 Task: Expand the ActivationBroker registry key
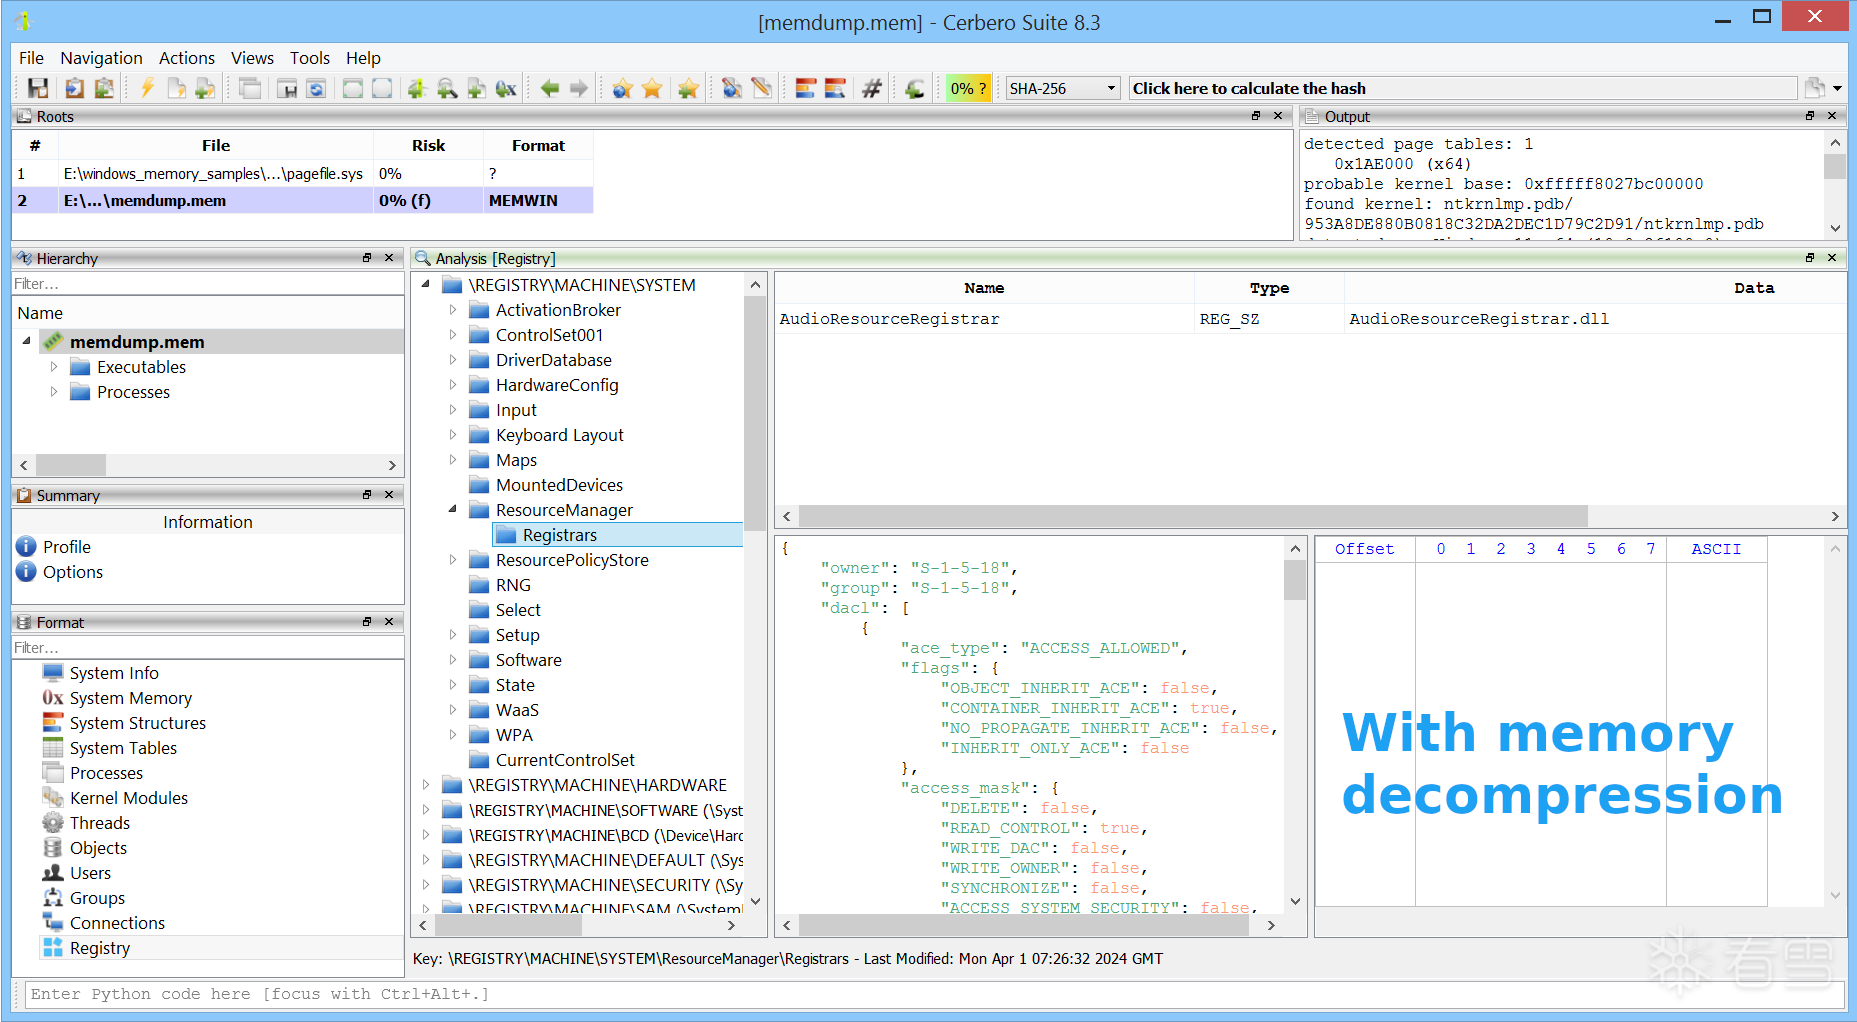(453, 310)
